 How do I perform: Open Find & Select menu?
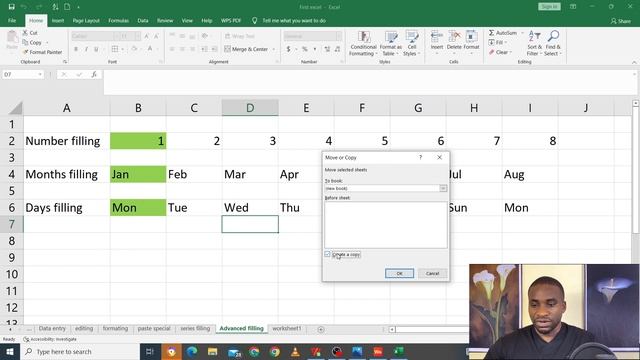pos(553,43)
